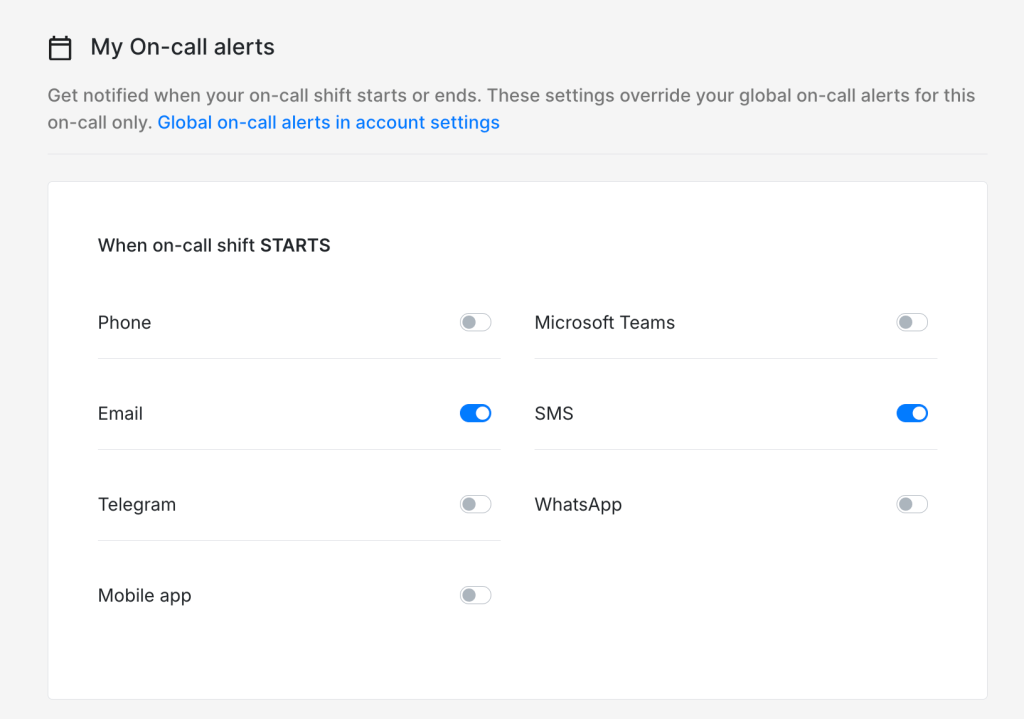Viewport: 1024px width, 719px height.
Task: Click the WhatsApp label text
Action: point(578,504)
